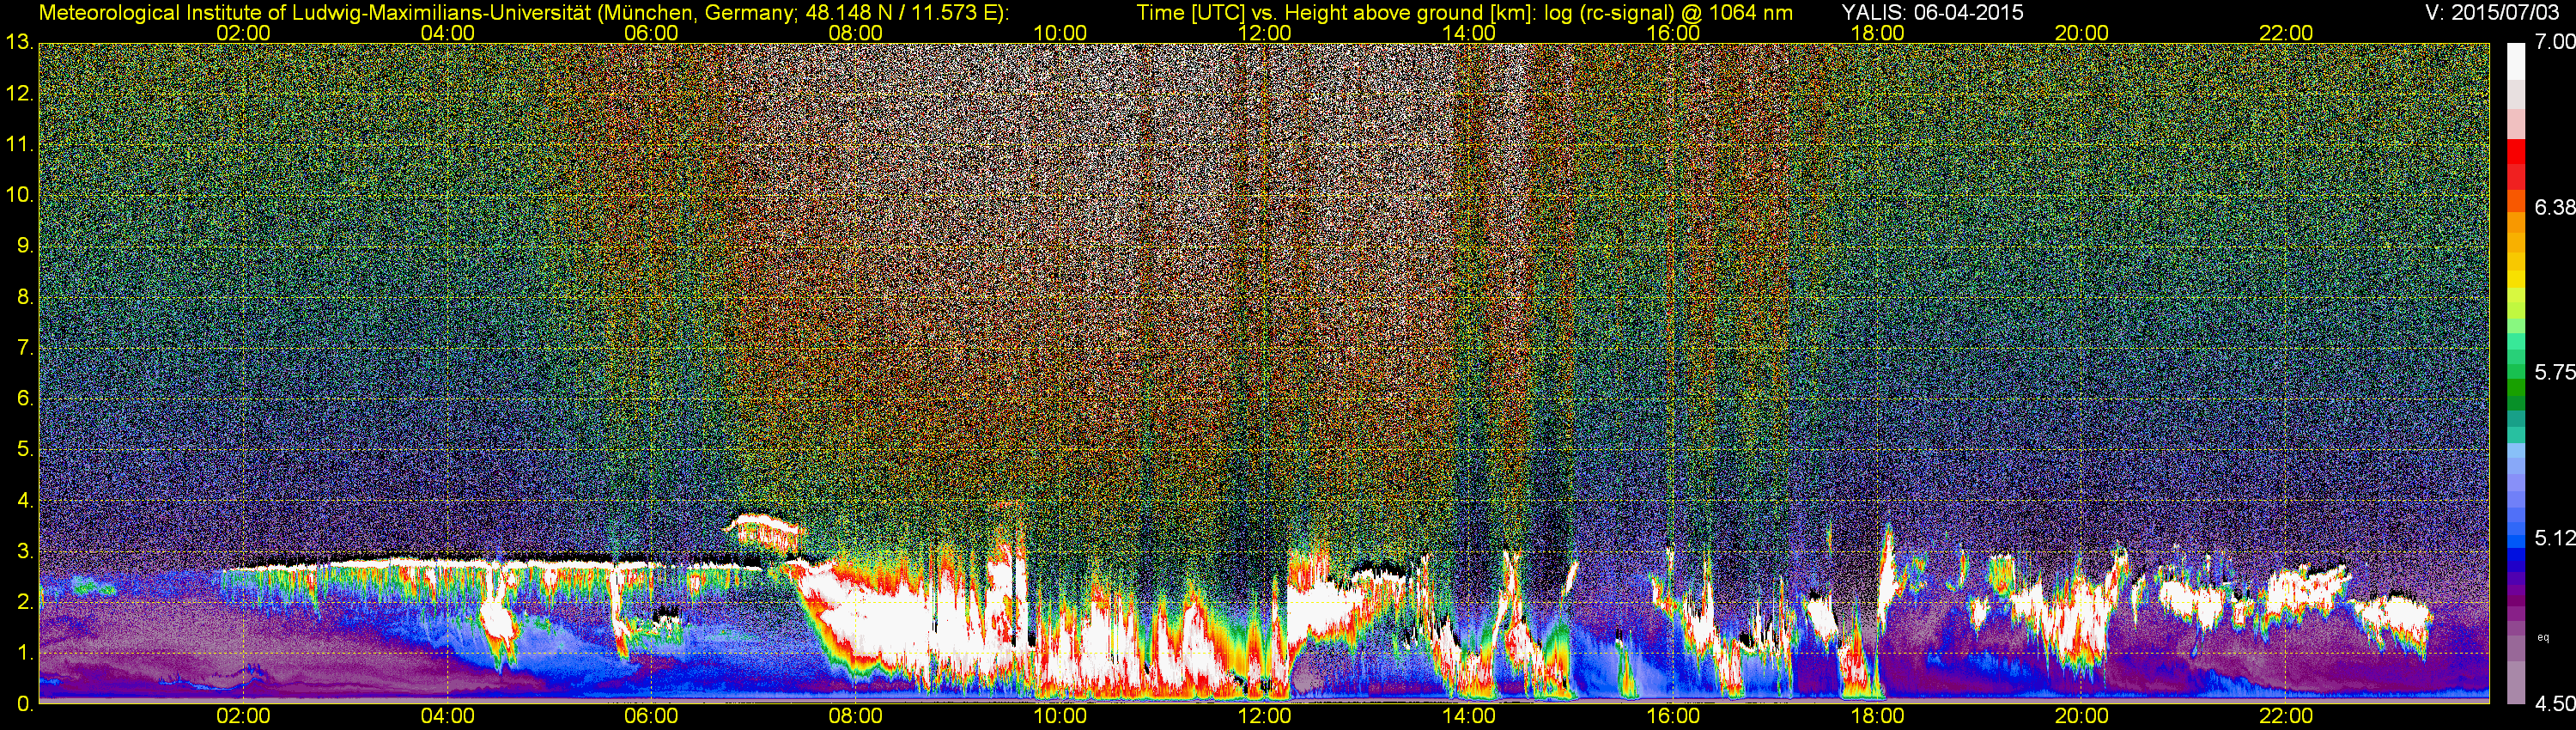
Task: Click the 0 km height axis label
Action: (x=24, y=704)
